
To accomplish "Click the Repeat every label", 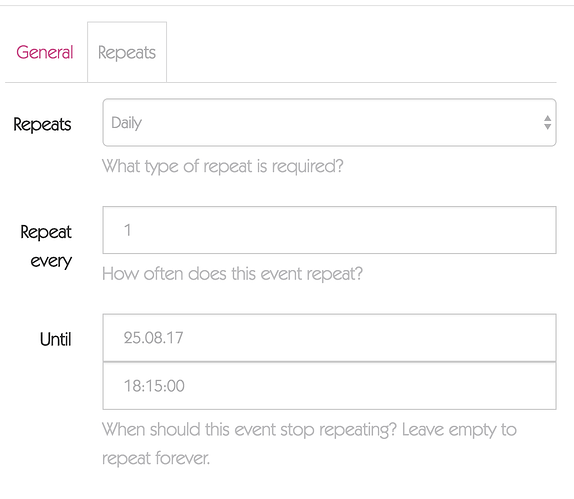I will point(46,246).
